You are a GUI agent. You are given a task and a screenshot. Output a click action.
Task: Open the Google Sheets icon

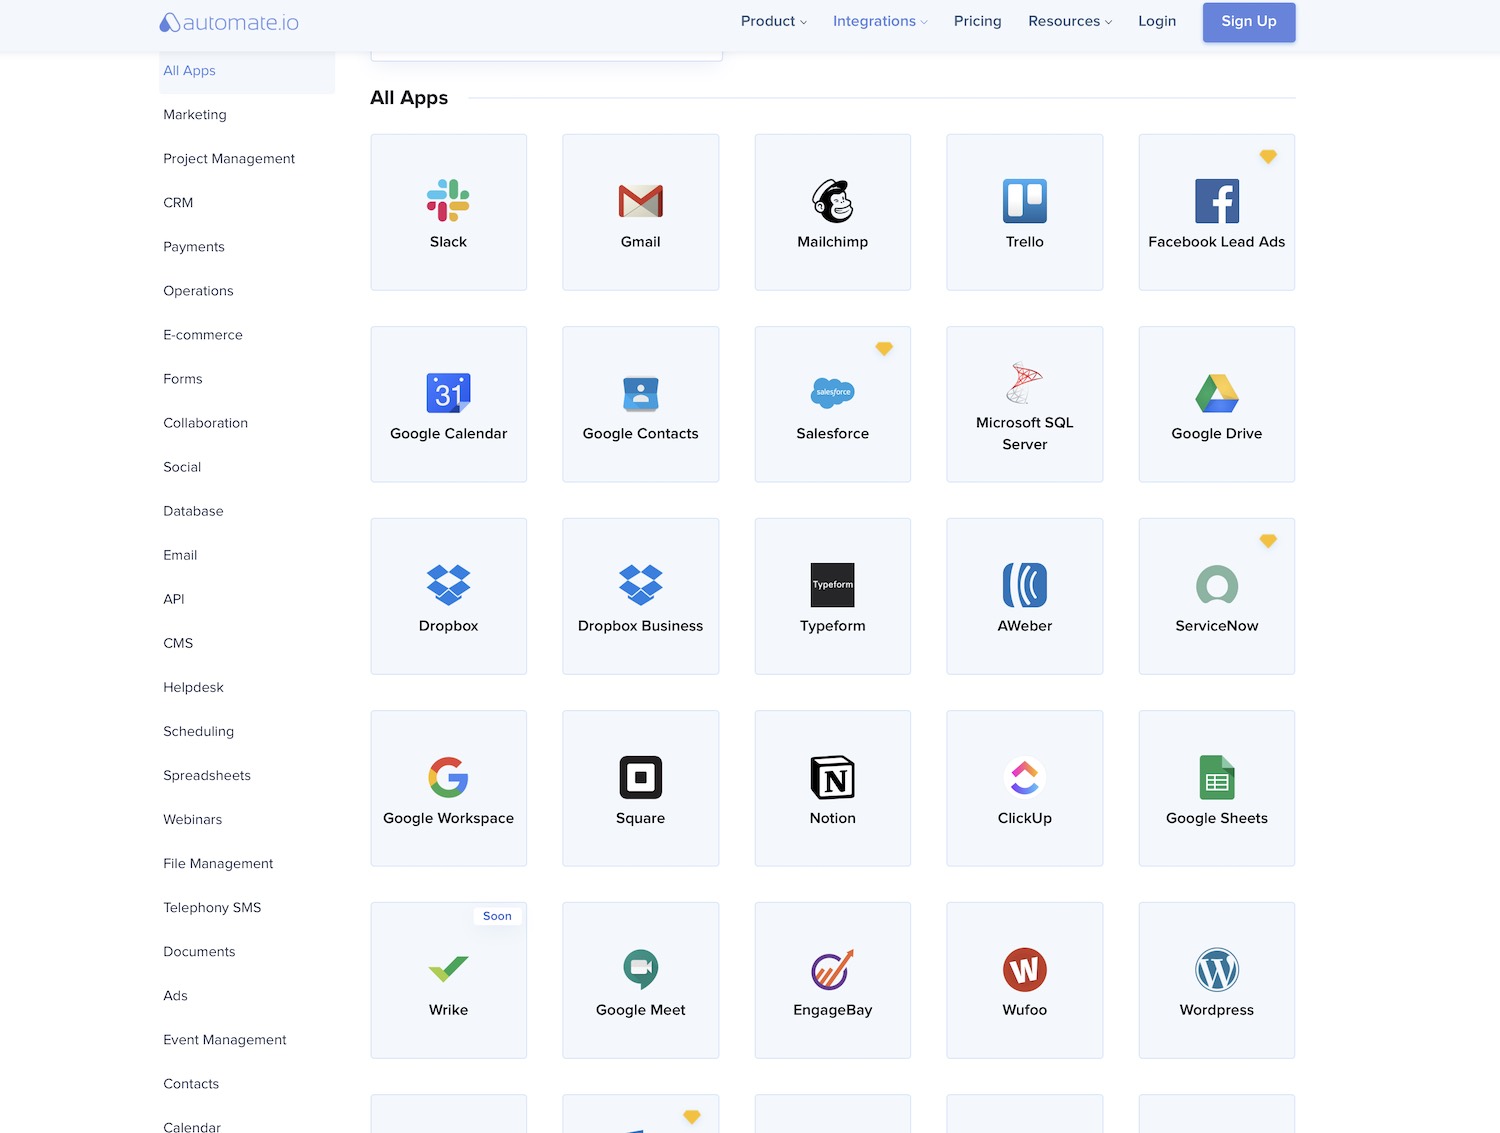1216,777
